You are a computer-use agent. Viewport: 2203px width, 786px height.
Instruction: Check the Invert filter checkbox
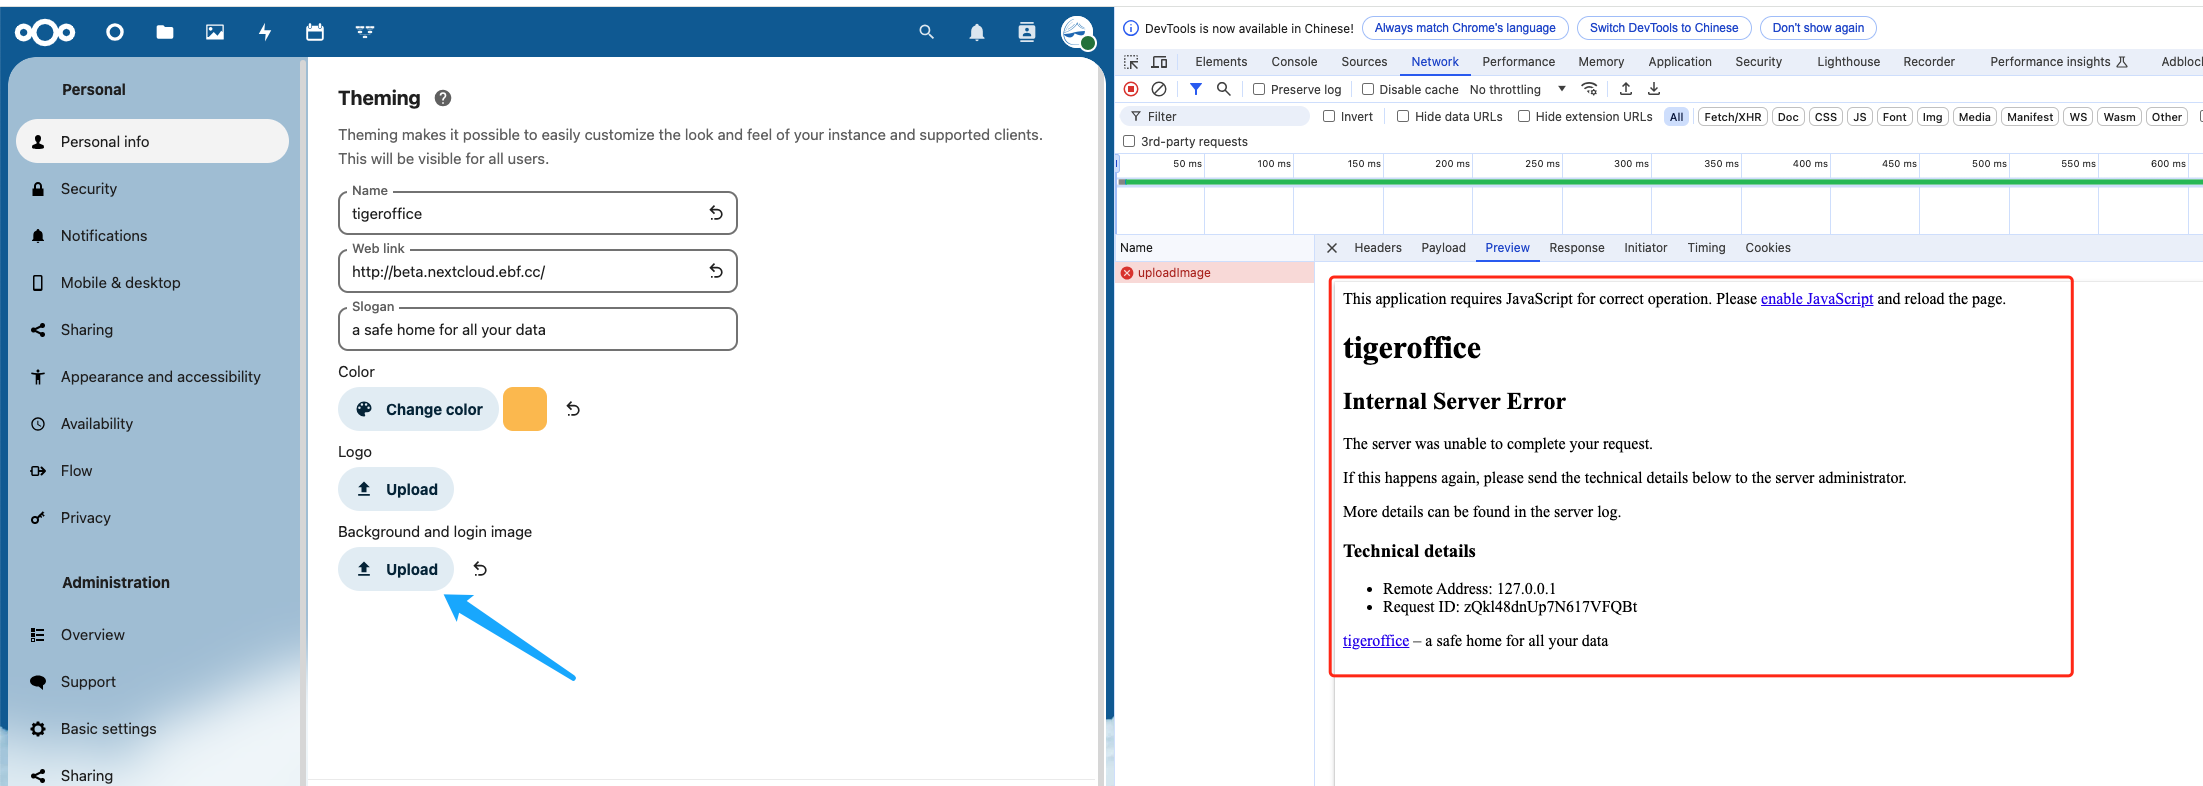pos(1329,116)
